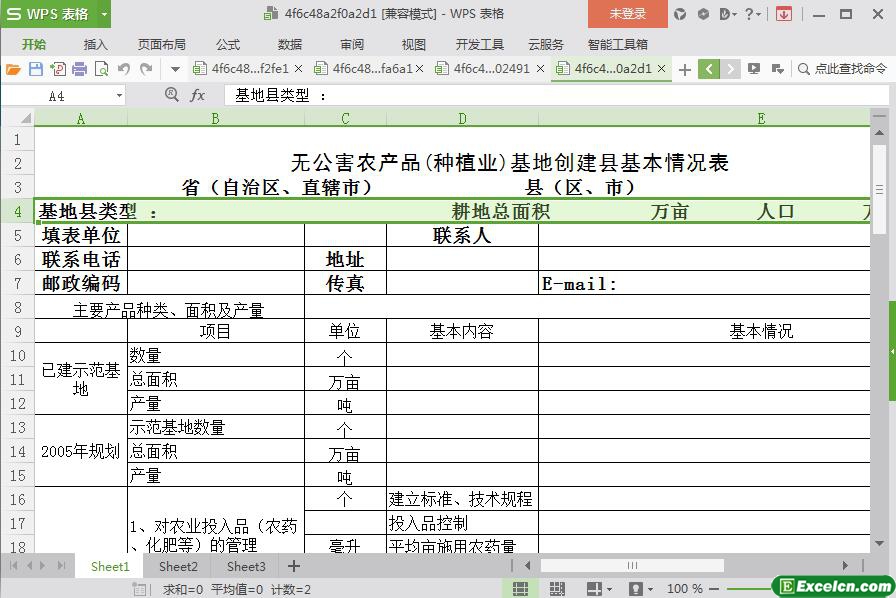Select column D header
Image resolution: width=896 pixels, height=598 pixels.
tap(462, 118)
